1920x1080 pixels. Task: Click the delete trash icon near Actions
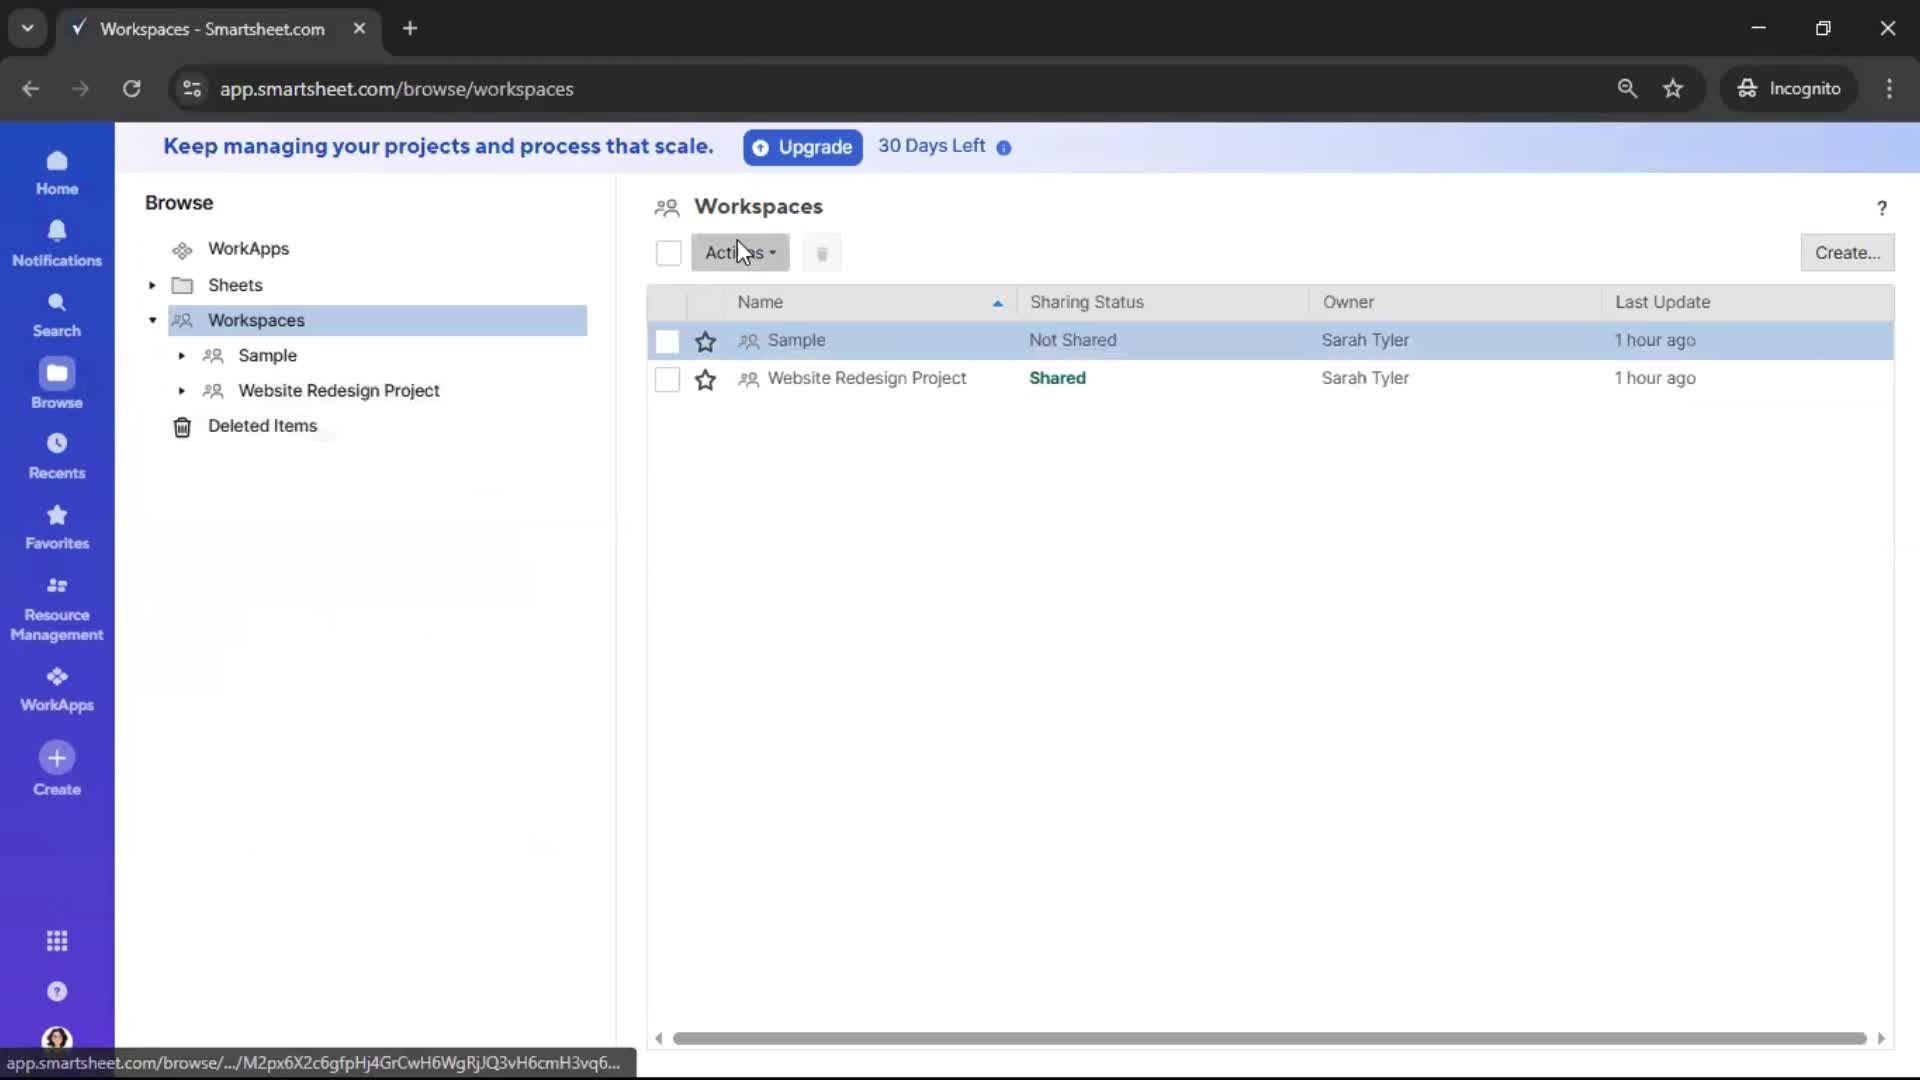pyautogui.click(x=822, y=253)
